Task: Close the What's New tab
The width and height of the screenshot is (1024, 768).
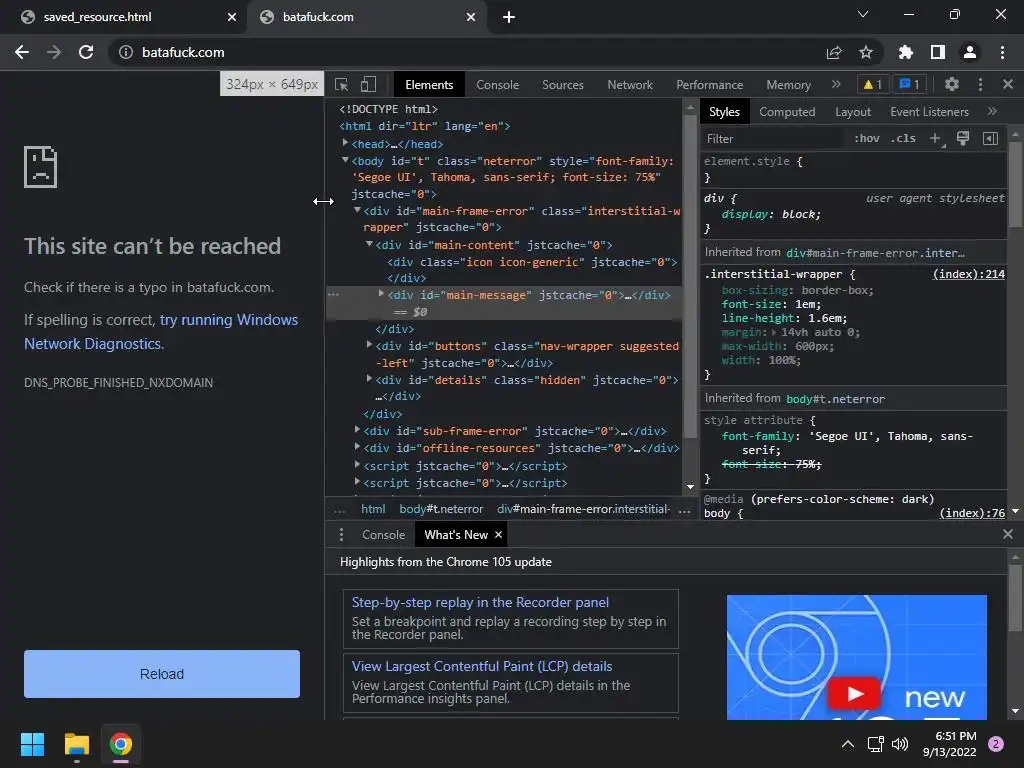Action: pos(498,535)
